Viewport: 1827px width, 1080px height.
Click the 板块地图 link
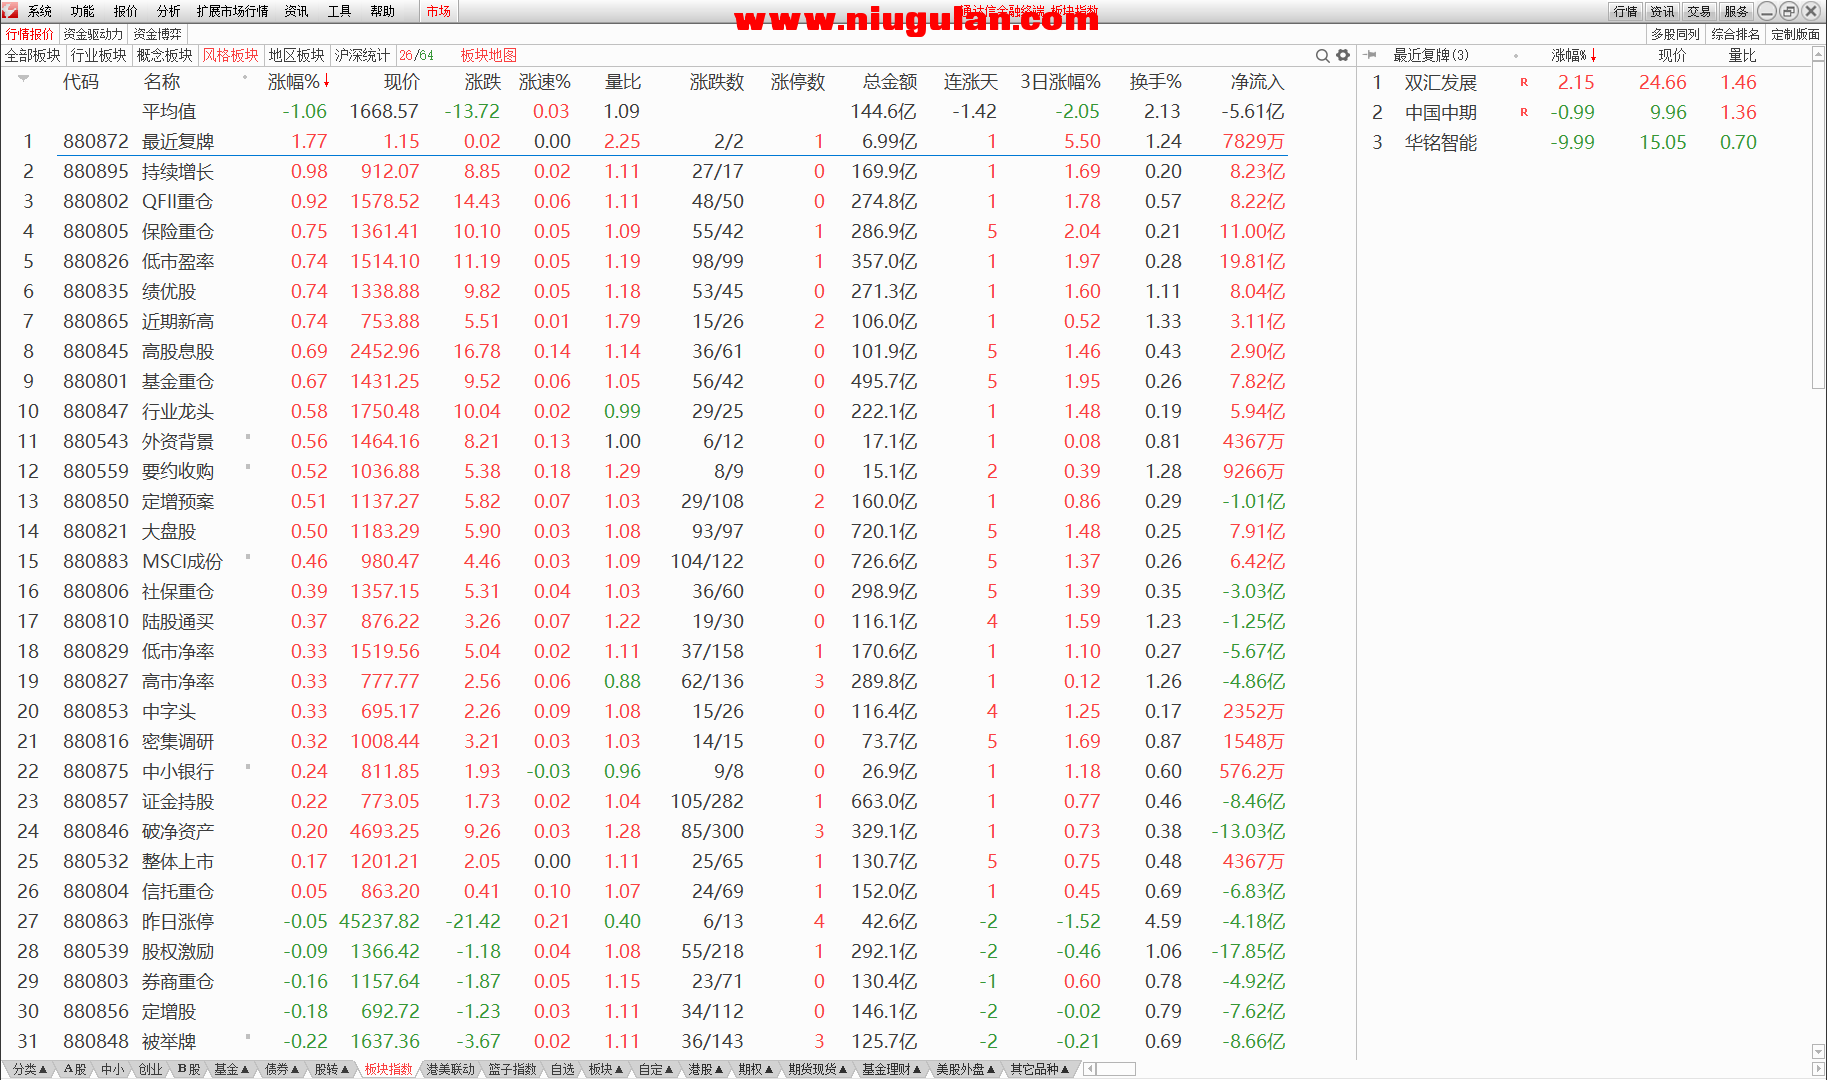coord(488,55)
